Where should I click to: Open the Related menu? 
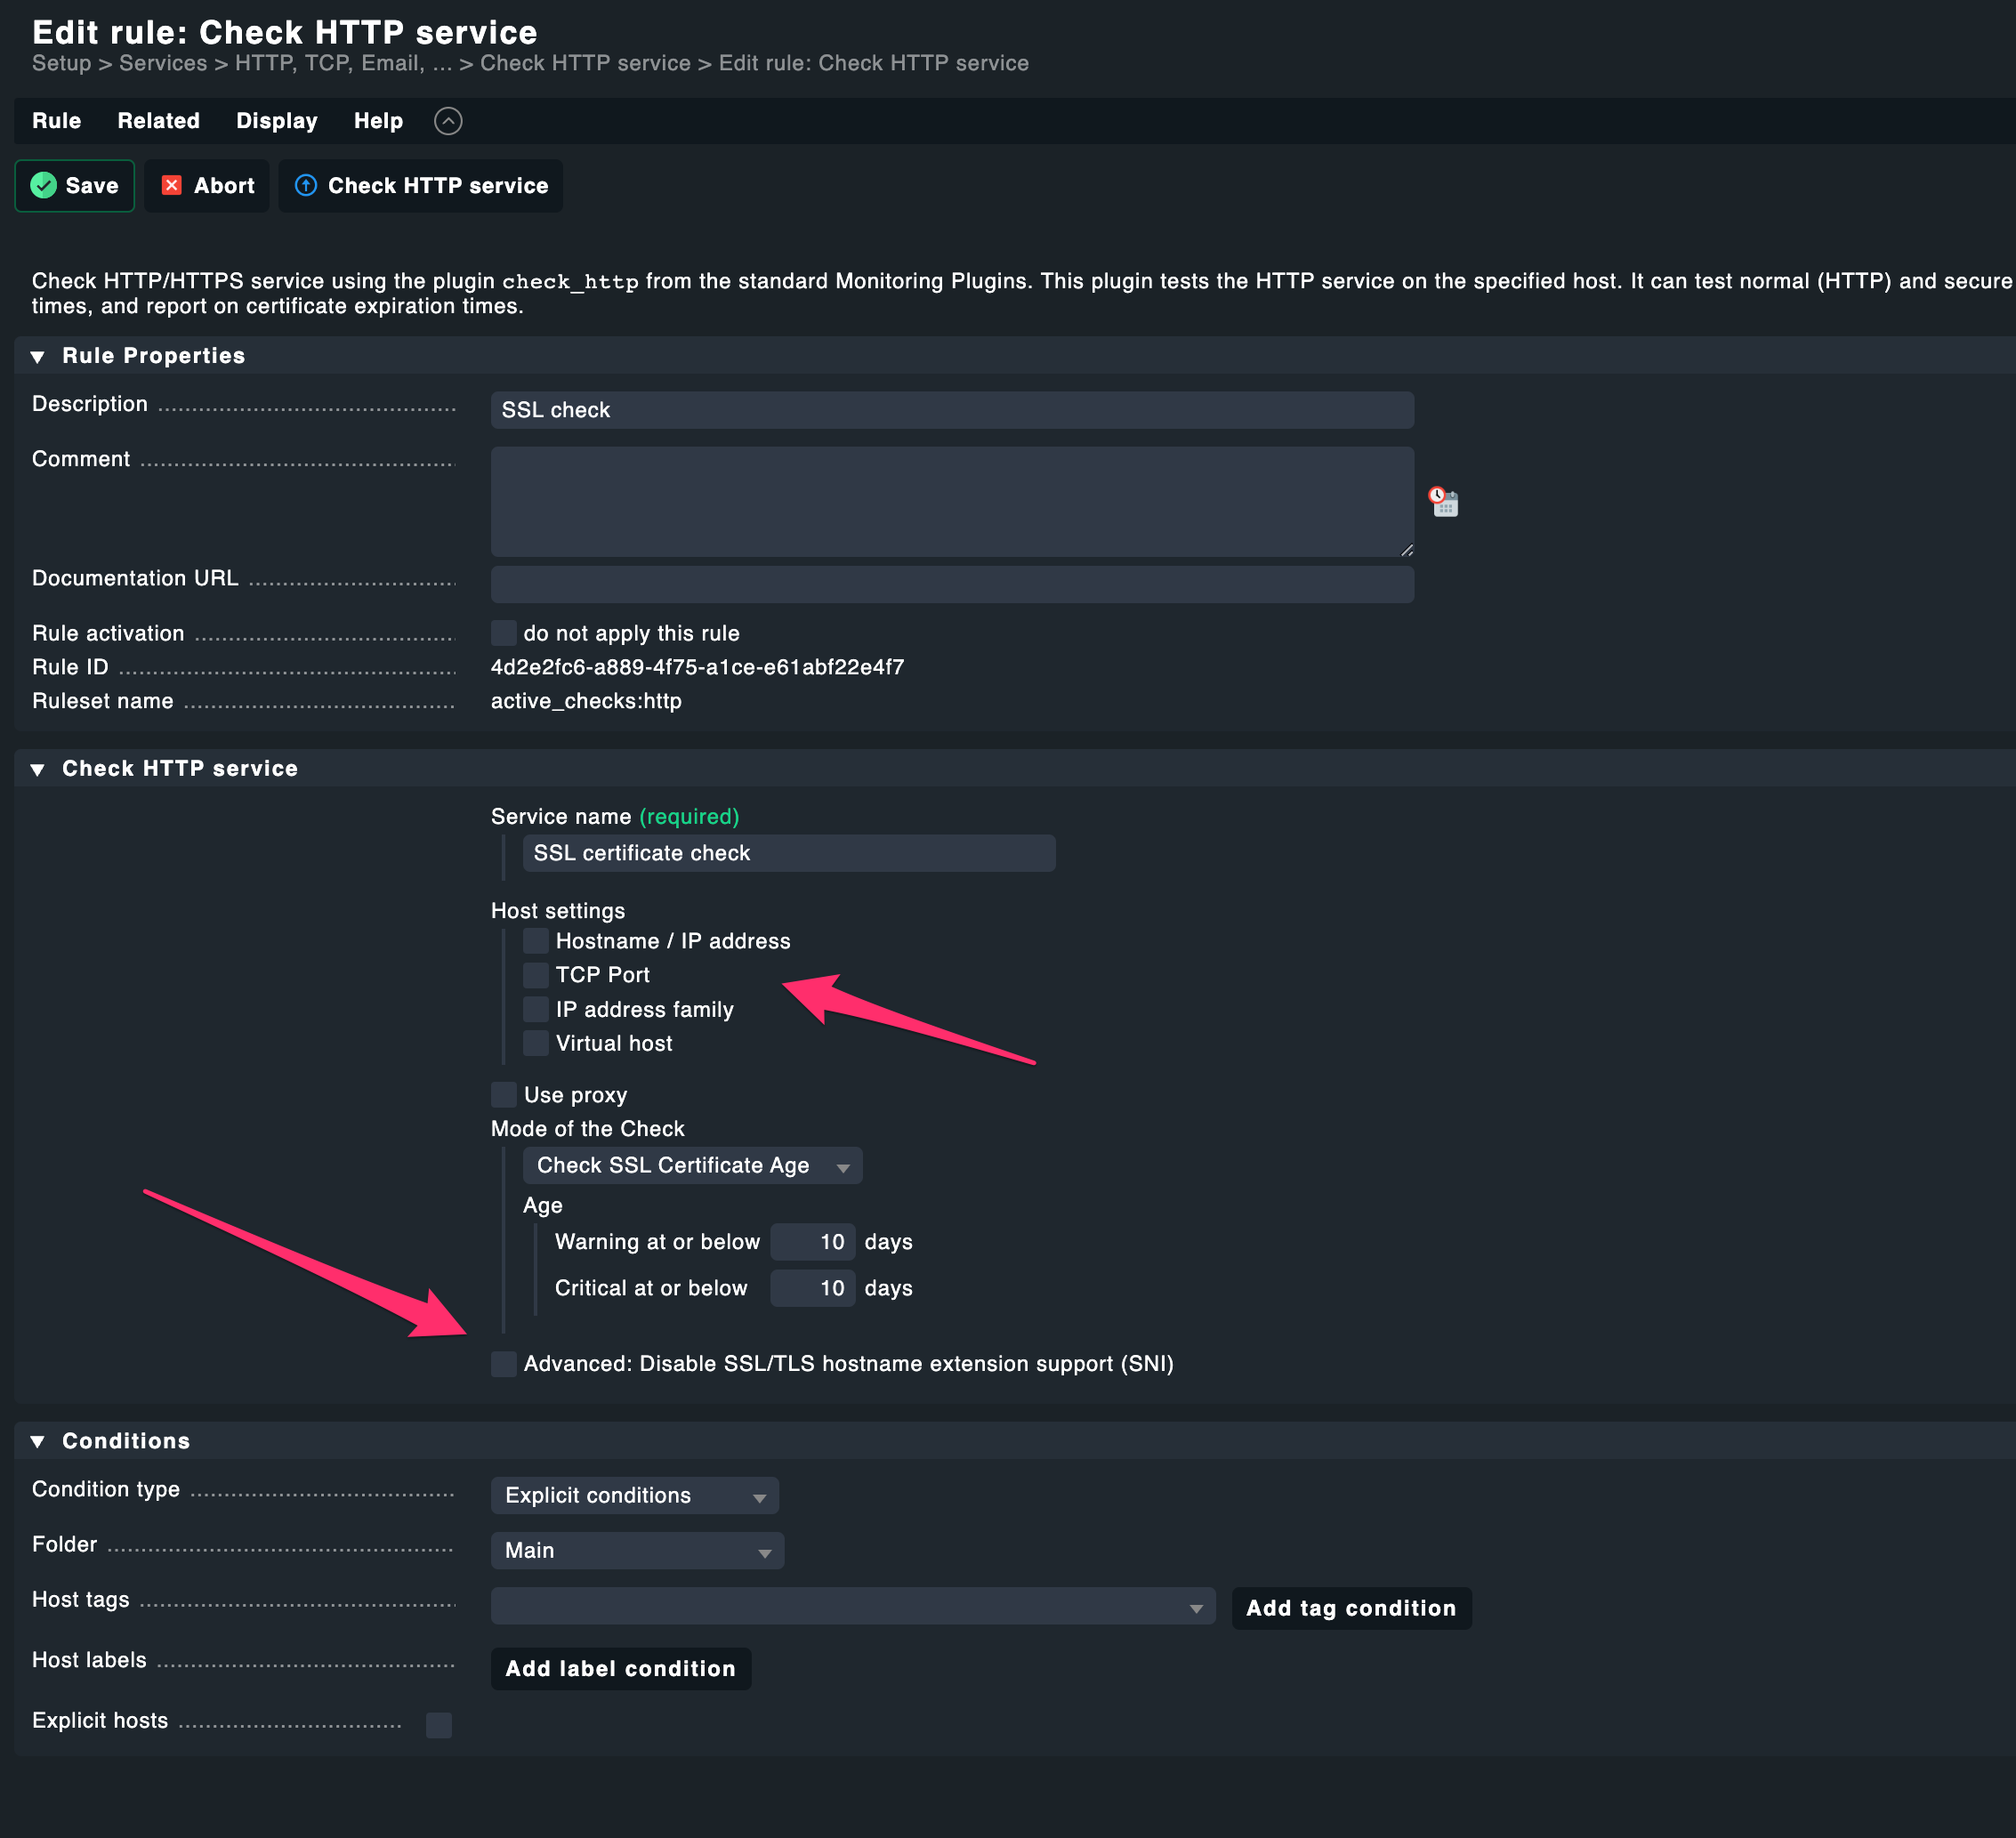click(x=158, y=121)
